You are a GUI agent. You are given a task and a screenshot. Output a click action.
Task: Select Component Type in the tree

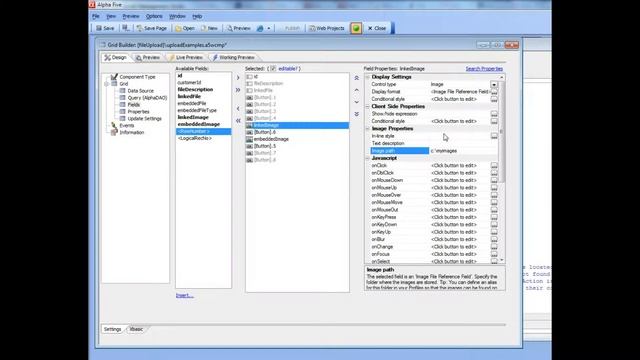137,77
